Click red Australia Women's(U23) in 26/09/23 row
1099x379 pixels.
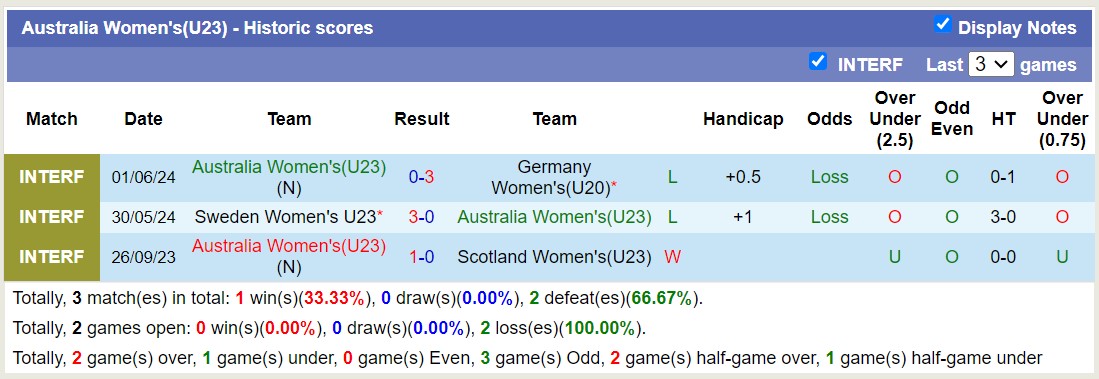coord(289,247)
